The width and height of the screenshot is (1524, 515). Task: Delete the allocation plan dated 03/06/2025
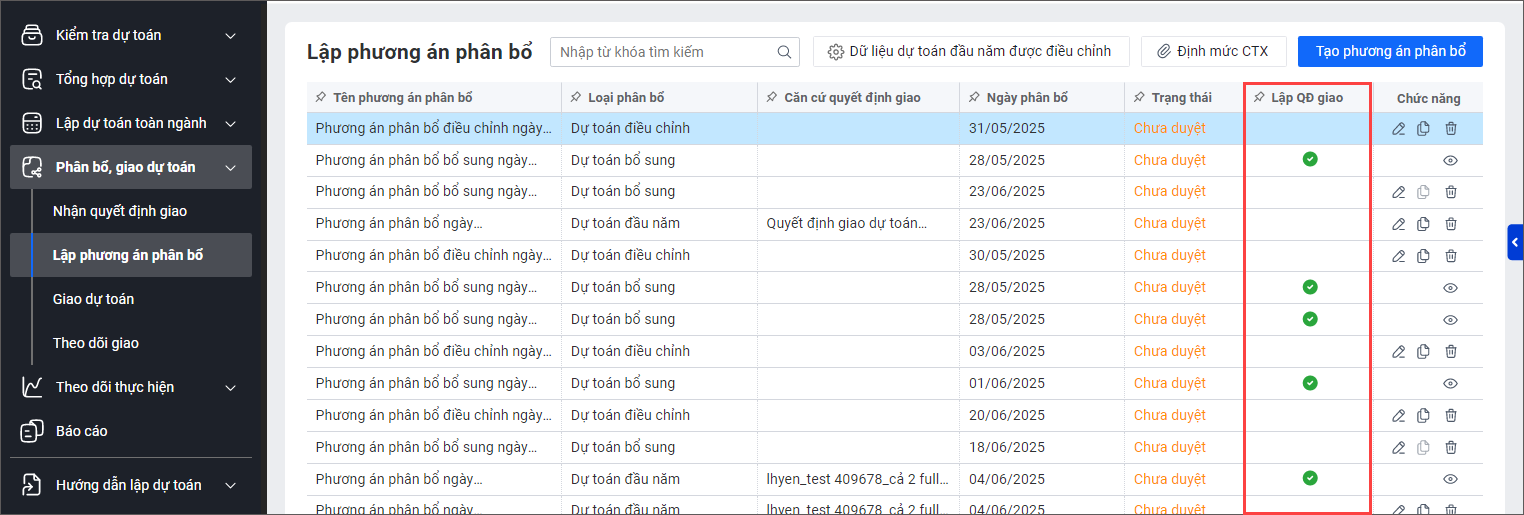1451,352
